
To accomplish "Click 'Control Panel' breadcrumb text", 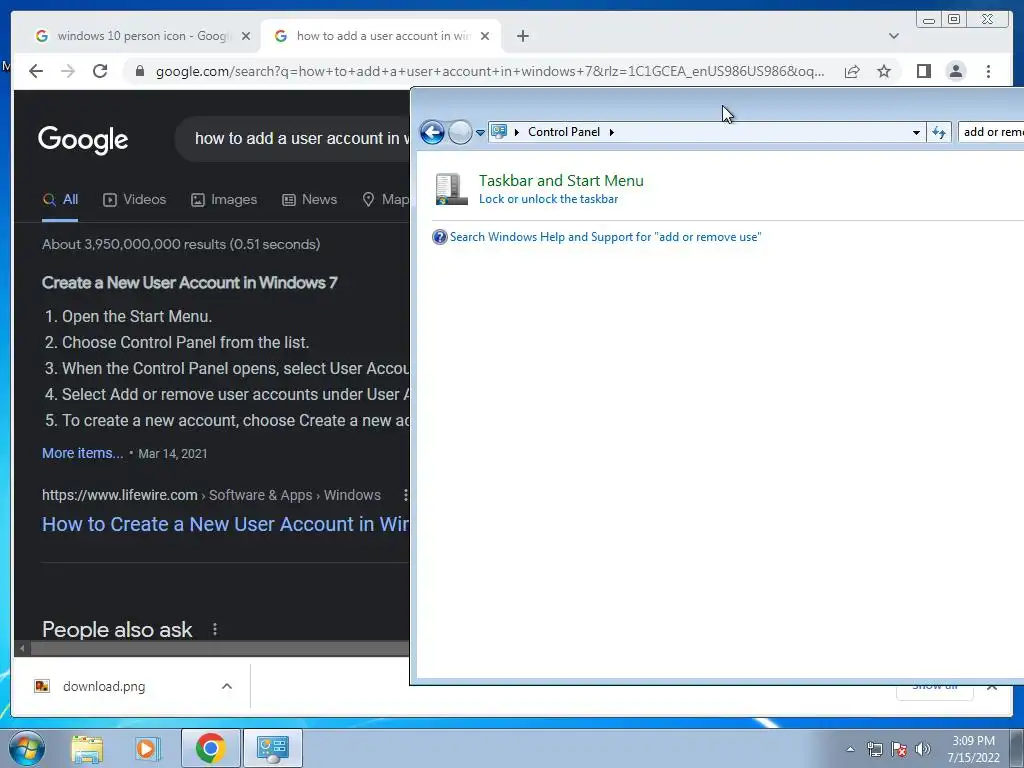I will pos(564,132).
